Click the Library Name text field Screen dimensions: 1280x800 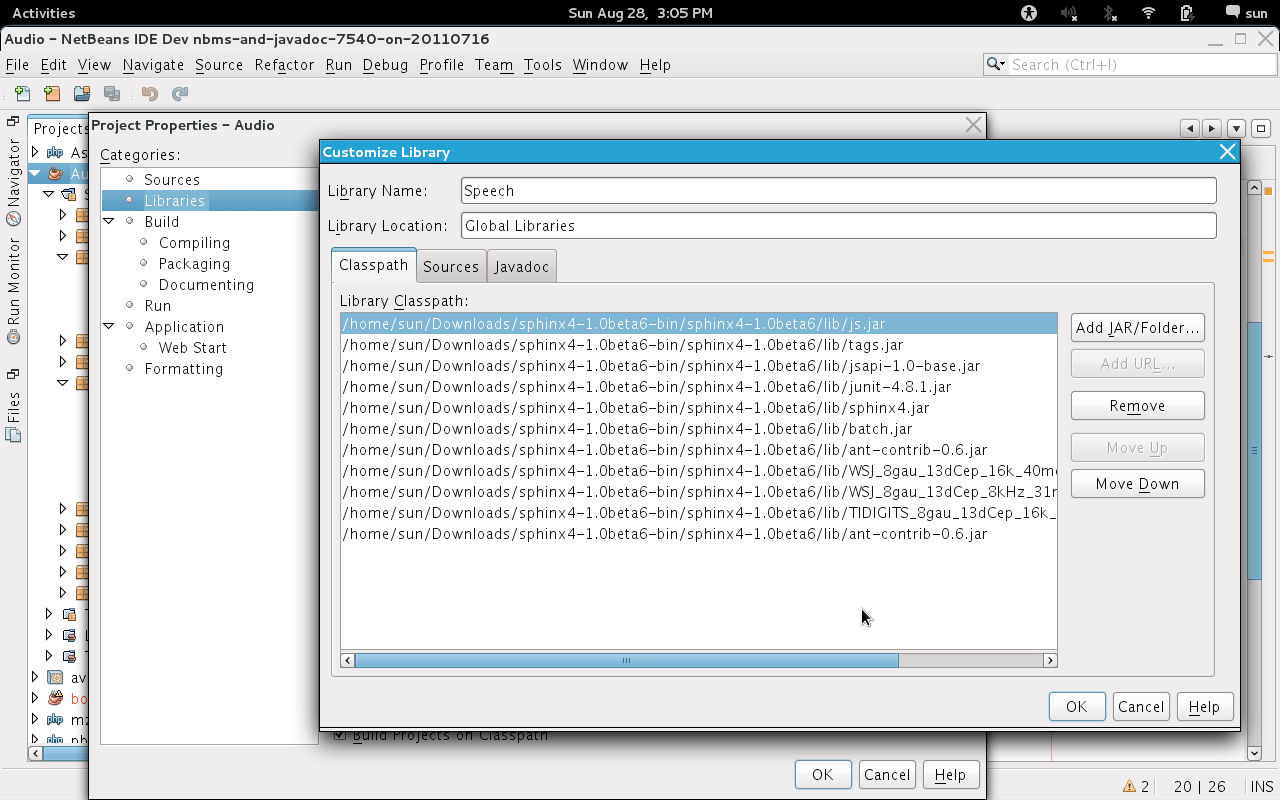(838, 191)
